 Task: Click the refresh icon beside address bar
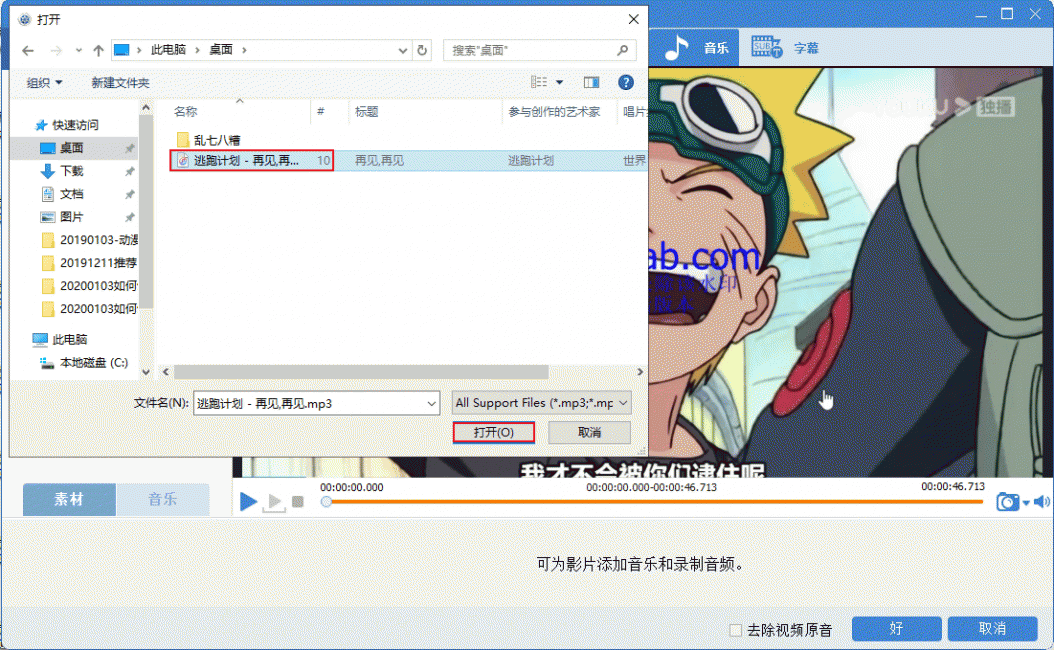pyautogui.click(x=422, y=50)
